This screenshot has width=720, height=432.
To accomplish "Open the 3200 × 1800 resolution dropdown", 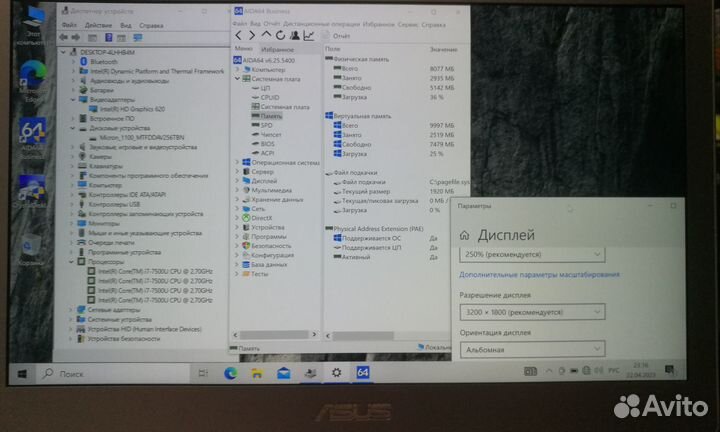I will pos(532,312).
